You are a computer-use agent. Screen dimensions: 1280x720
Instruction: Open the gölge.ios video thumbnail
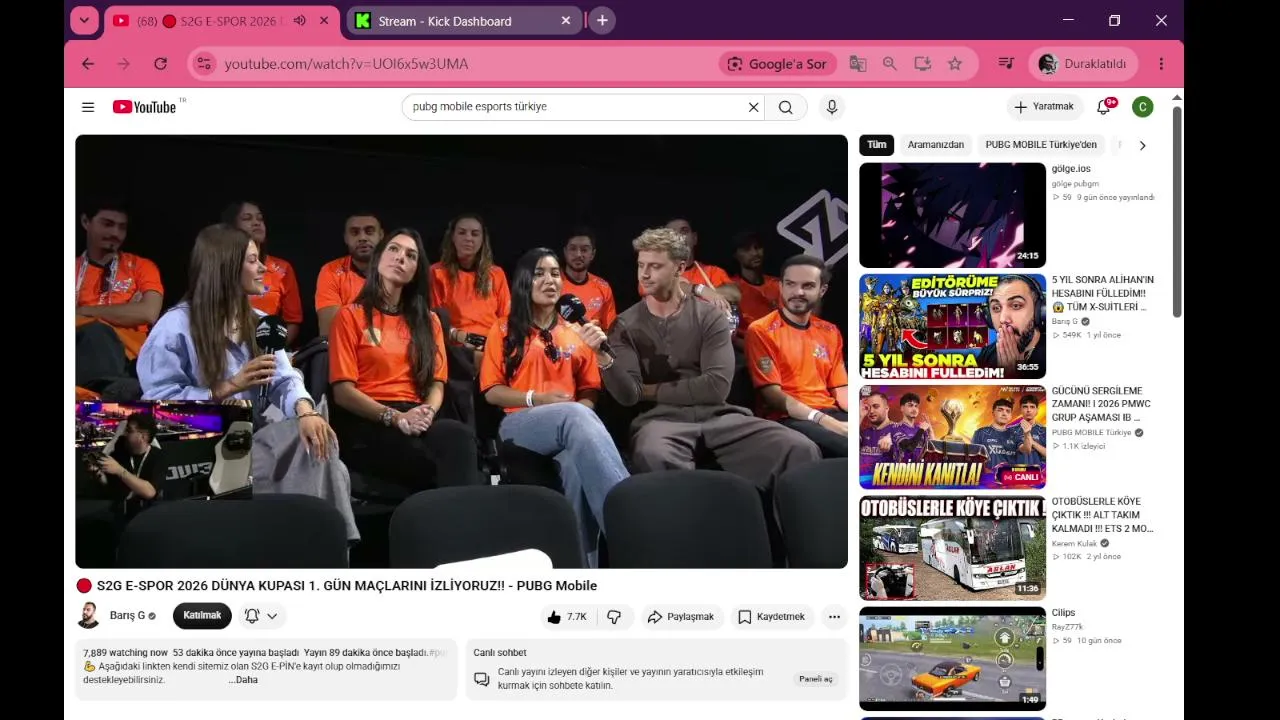952,216
